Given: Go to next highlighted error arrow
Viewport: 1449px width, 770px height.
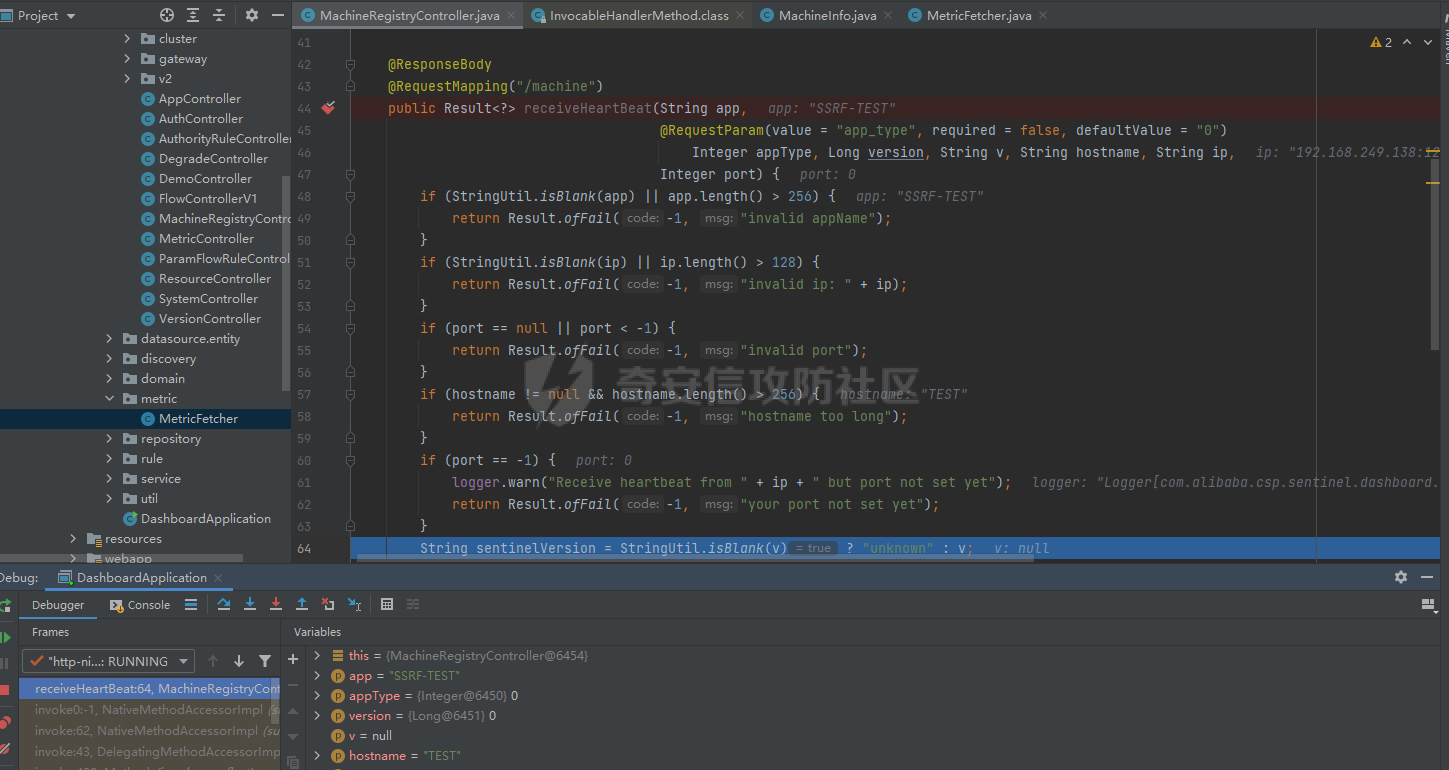Looking at the screenshot, I should (x=1428, y=42).
